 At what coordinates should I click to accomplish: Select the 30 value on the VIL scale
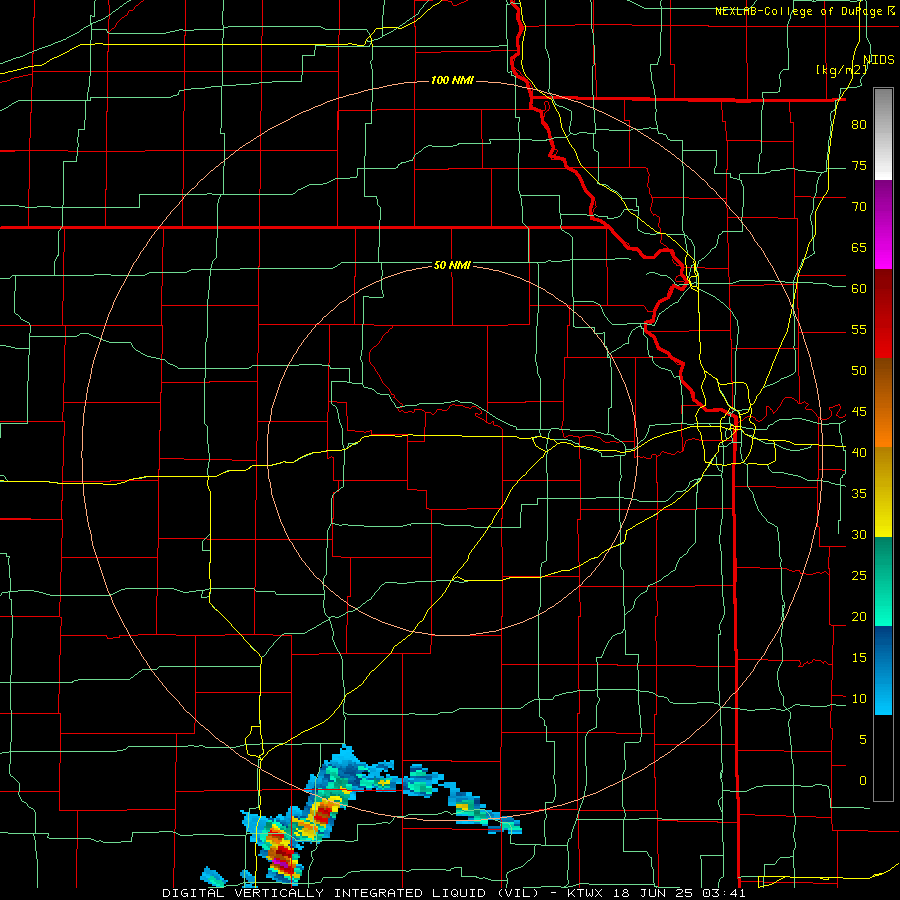click(859, 534)
